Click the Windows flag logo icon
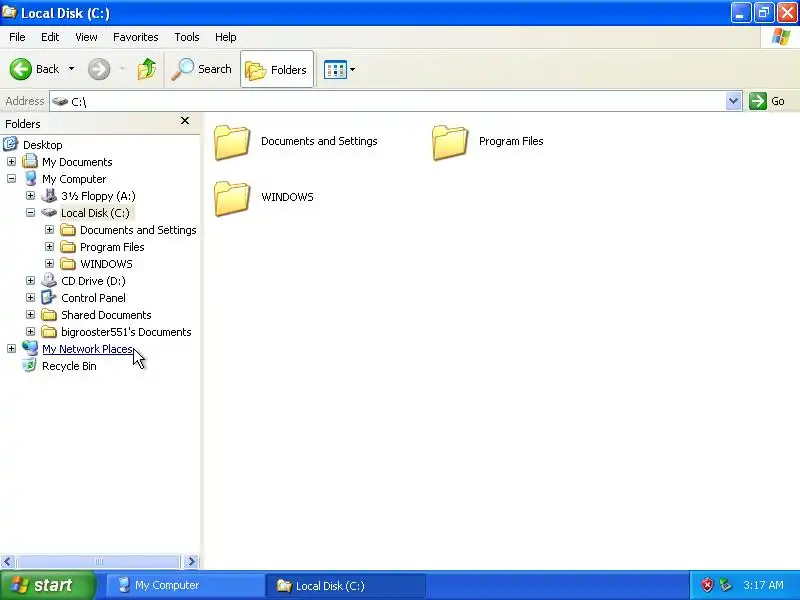Screen dimensions: 800x600 [x=781, y=37]
